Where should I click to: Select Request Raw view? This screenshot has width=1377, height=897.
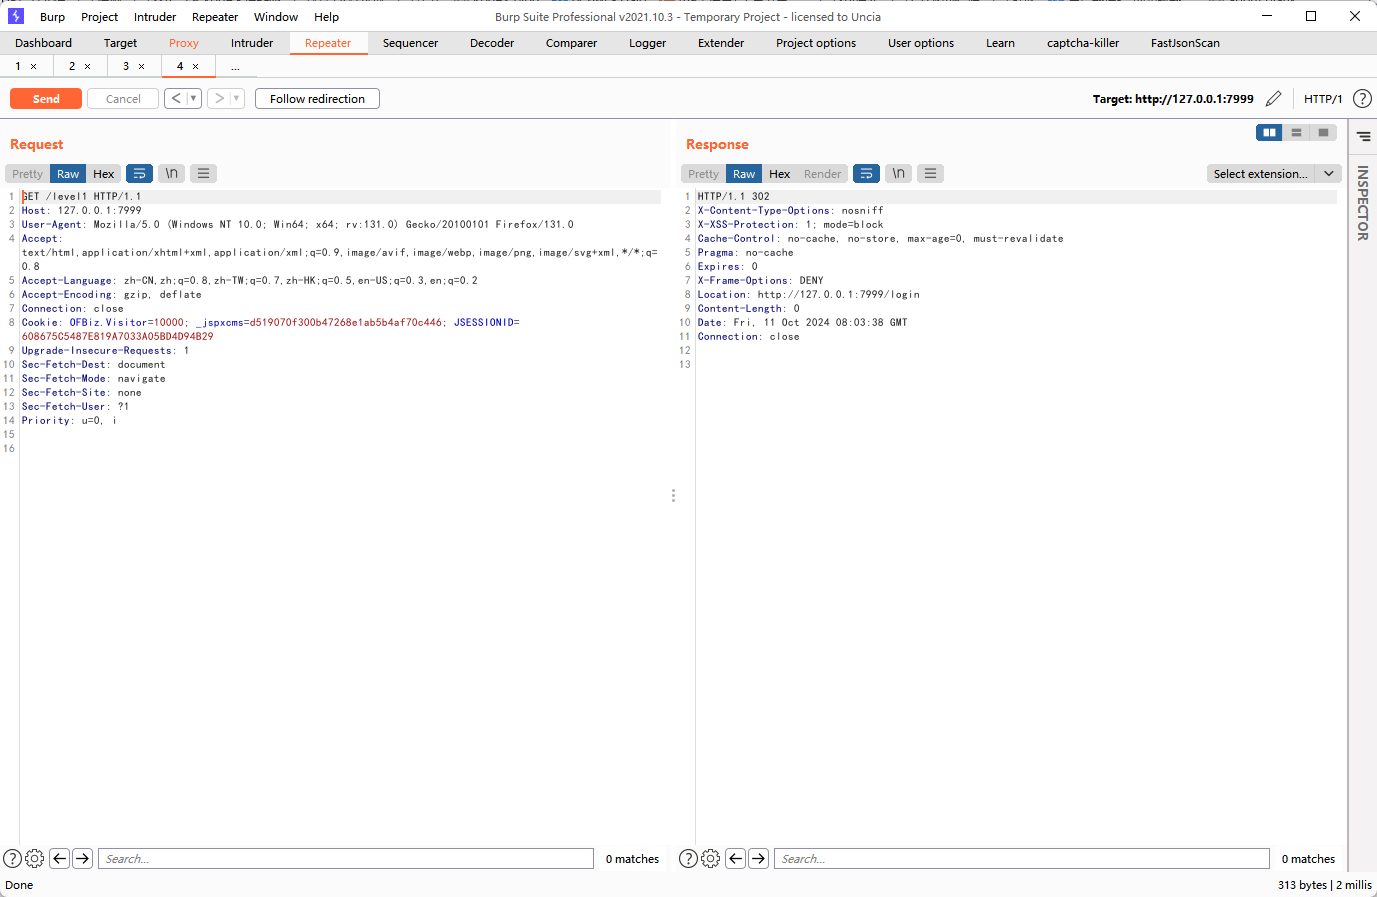pyautogui.click(x=68, y=174)
